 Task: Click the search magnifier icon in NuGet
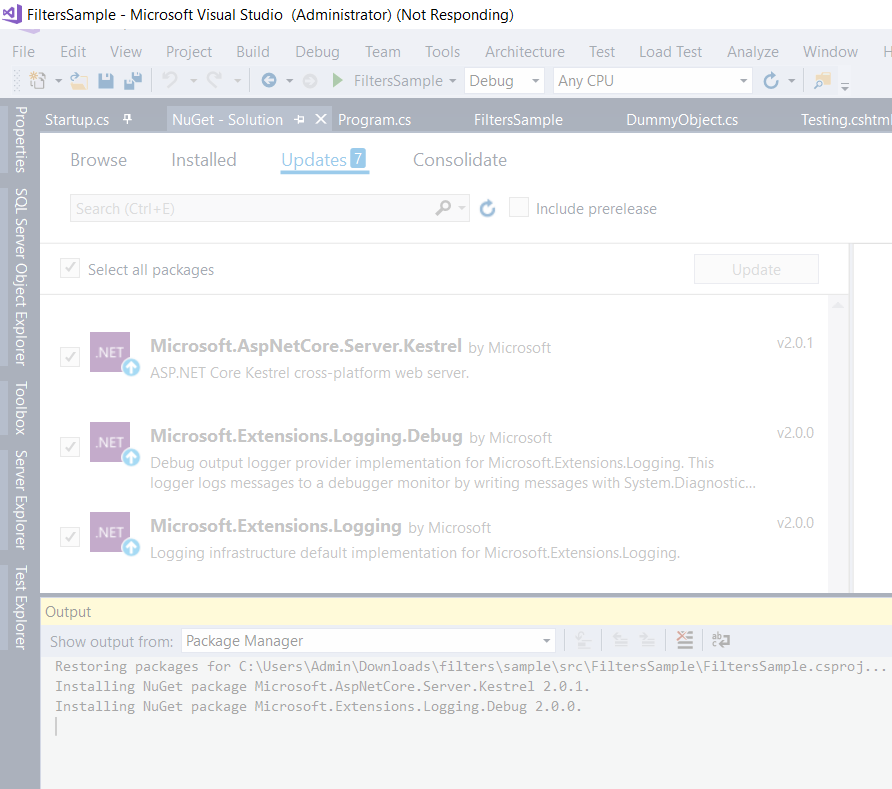tap(443, 208)
